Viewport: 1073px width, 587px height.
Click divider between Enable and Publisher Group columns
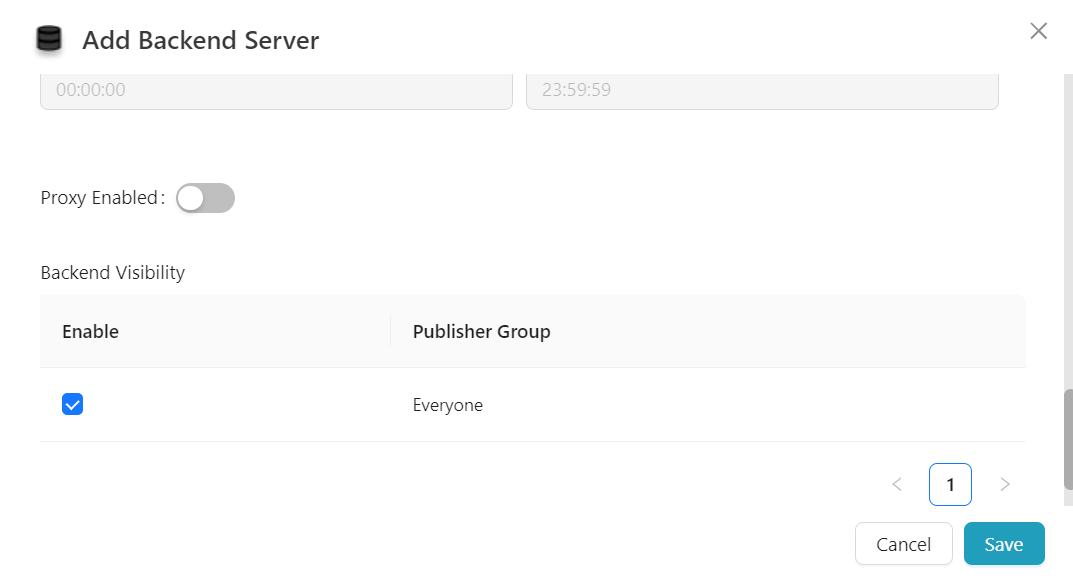(390, 331)
